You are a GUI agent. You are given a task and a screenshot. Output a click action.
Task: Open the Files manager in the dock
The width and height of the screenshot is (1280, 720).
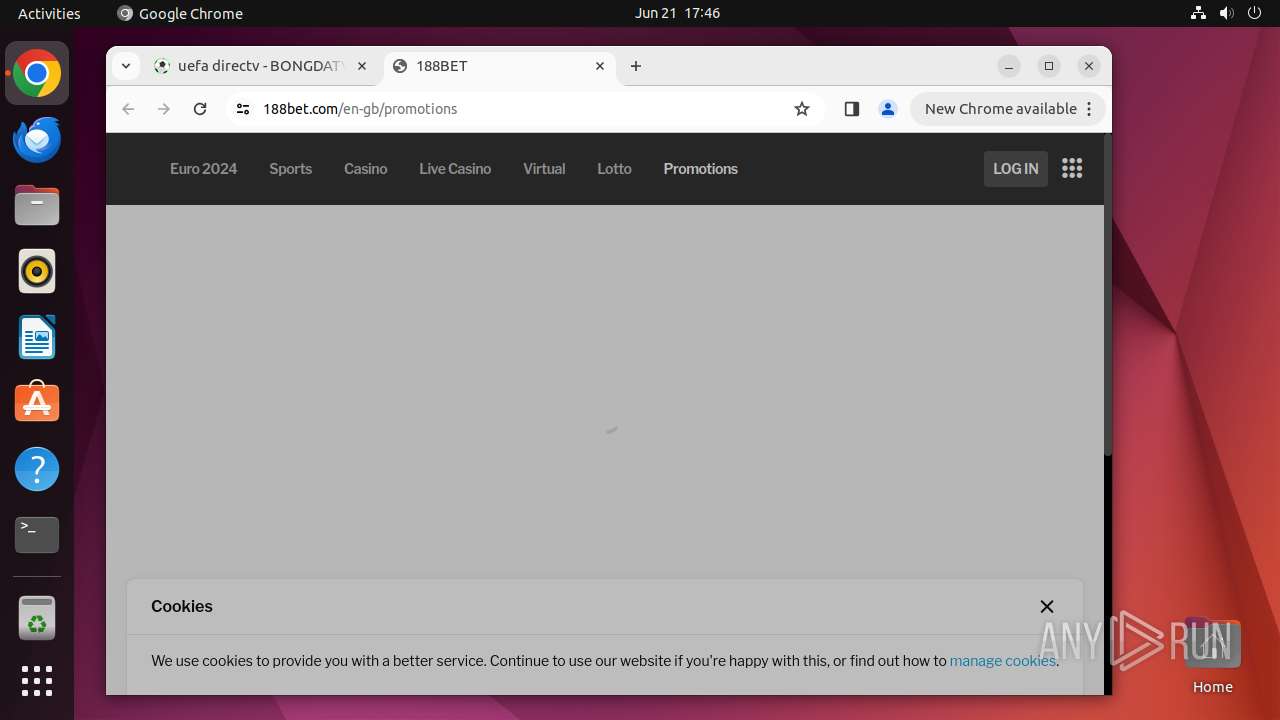(37, 206)
